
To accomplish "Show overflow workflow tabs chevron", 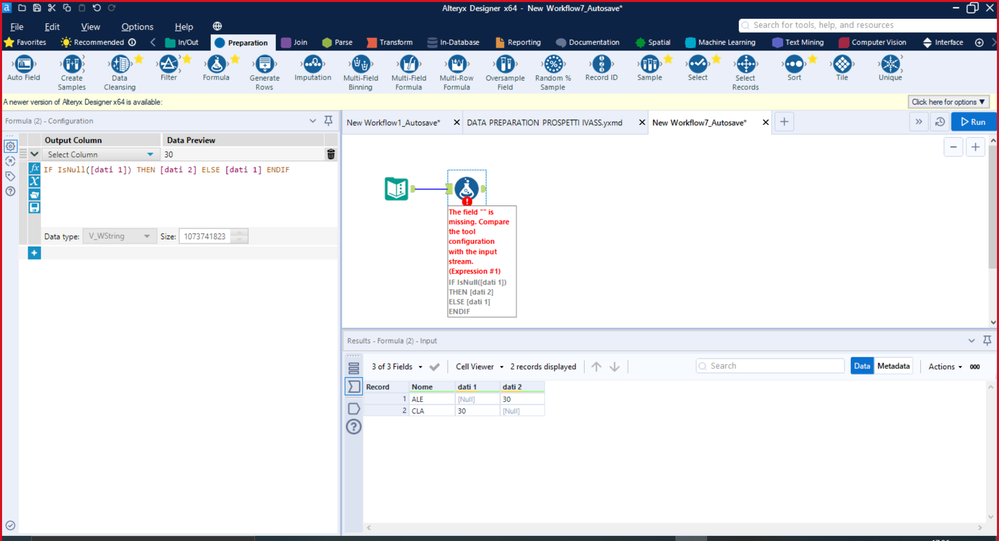I will (x=918, y=122).
